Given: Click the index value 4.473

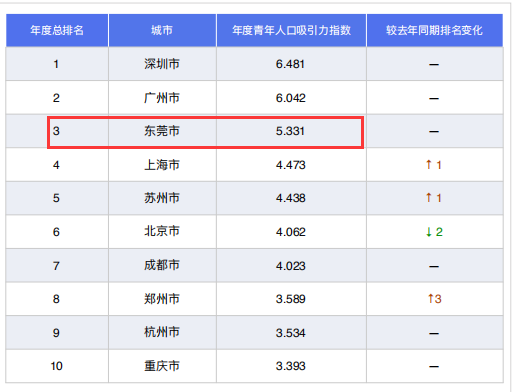Looking at the screenshot, I should 290,165.
